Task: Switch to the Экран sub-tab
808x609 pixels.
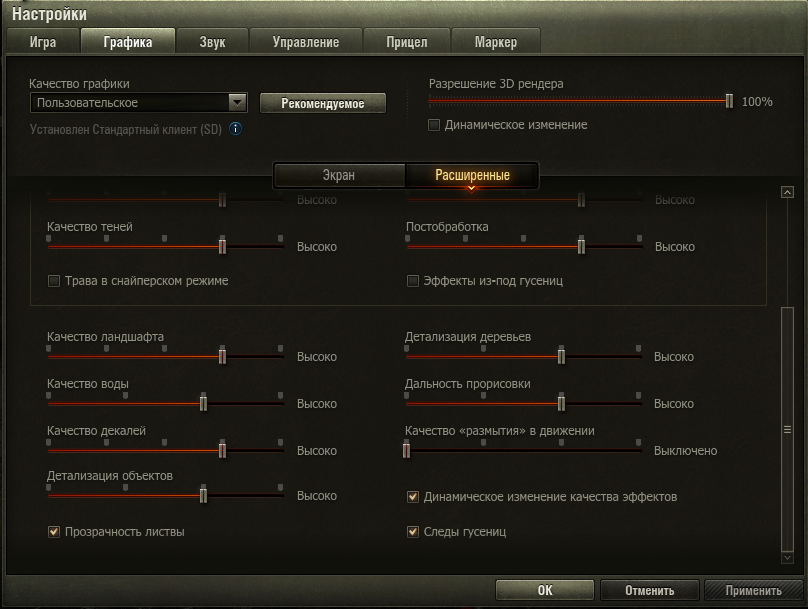Action: coord(338,176)
